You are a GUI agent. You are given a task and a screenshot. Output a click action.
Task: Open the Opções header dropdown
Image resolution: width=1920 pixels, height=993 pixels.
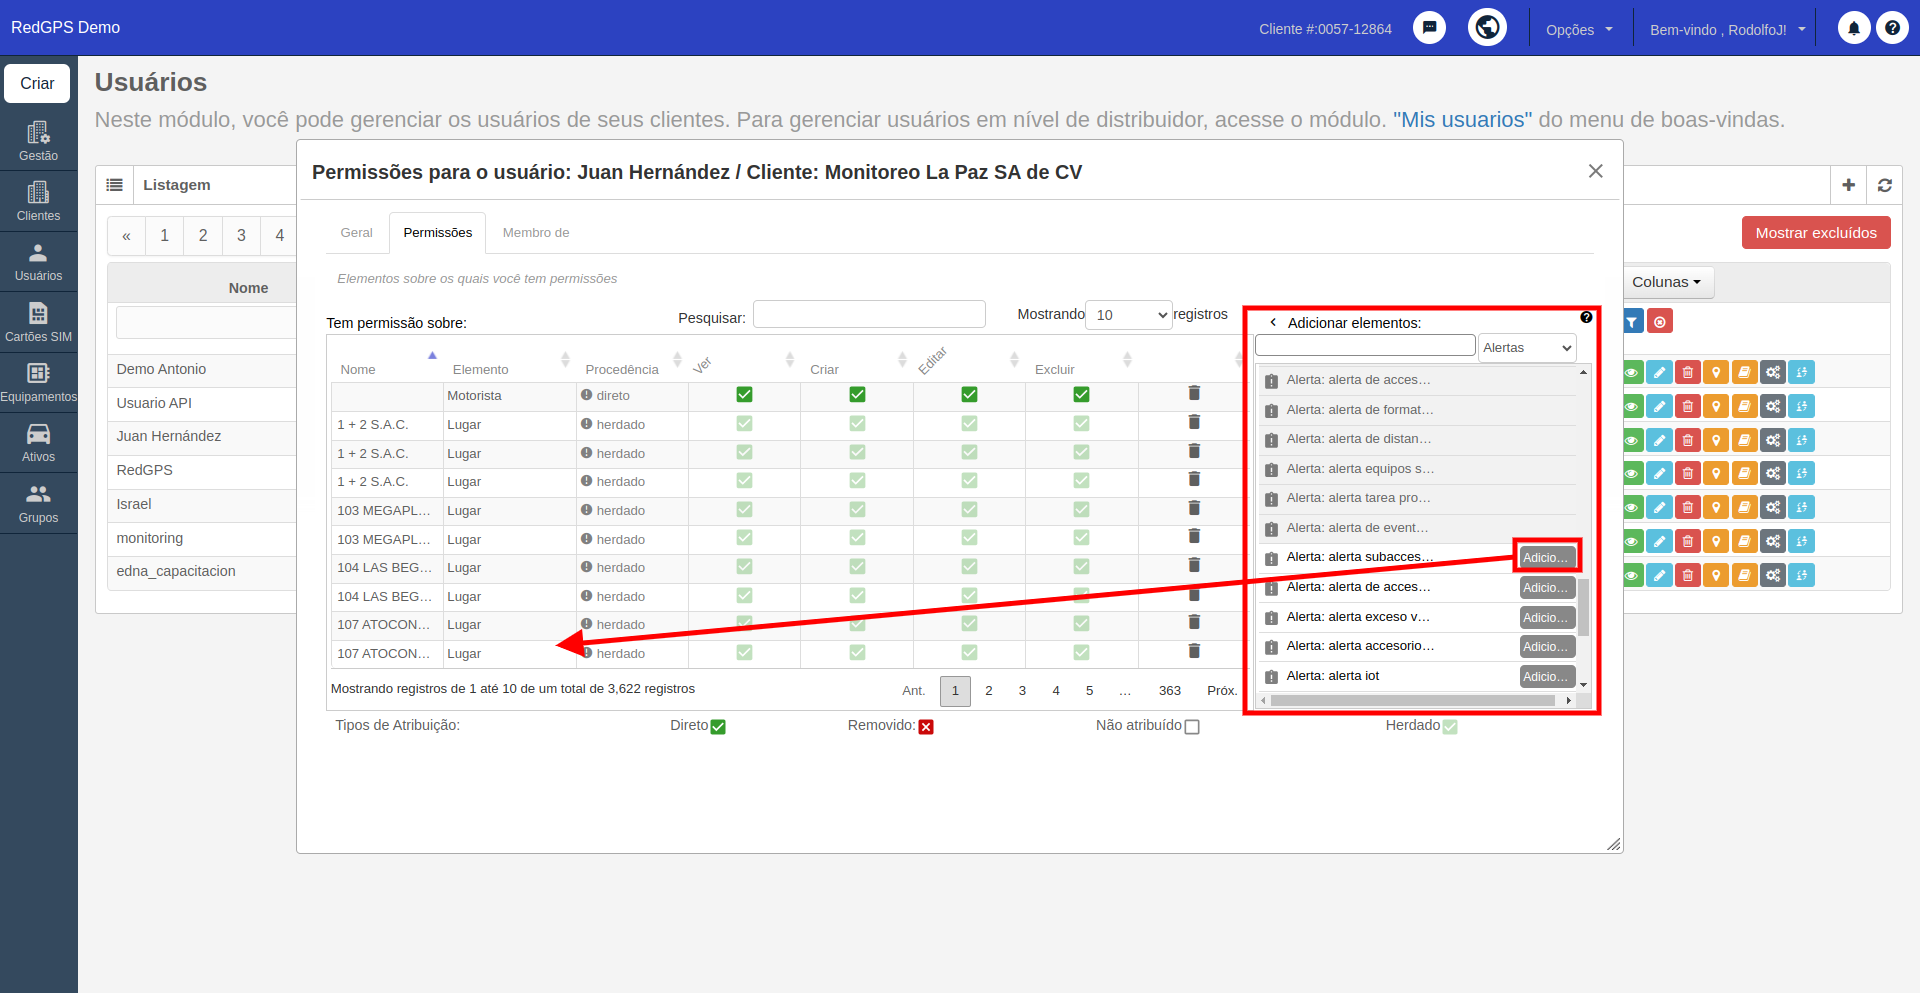(1579, 29)
